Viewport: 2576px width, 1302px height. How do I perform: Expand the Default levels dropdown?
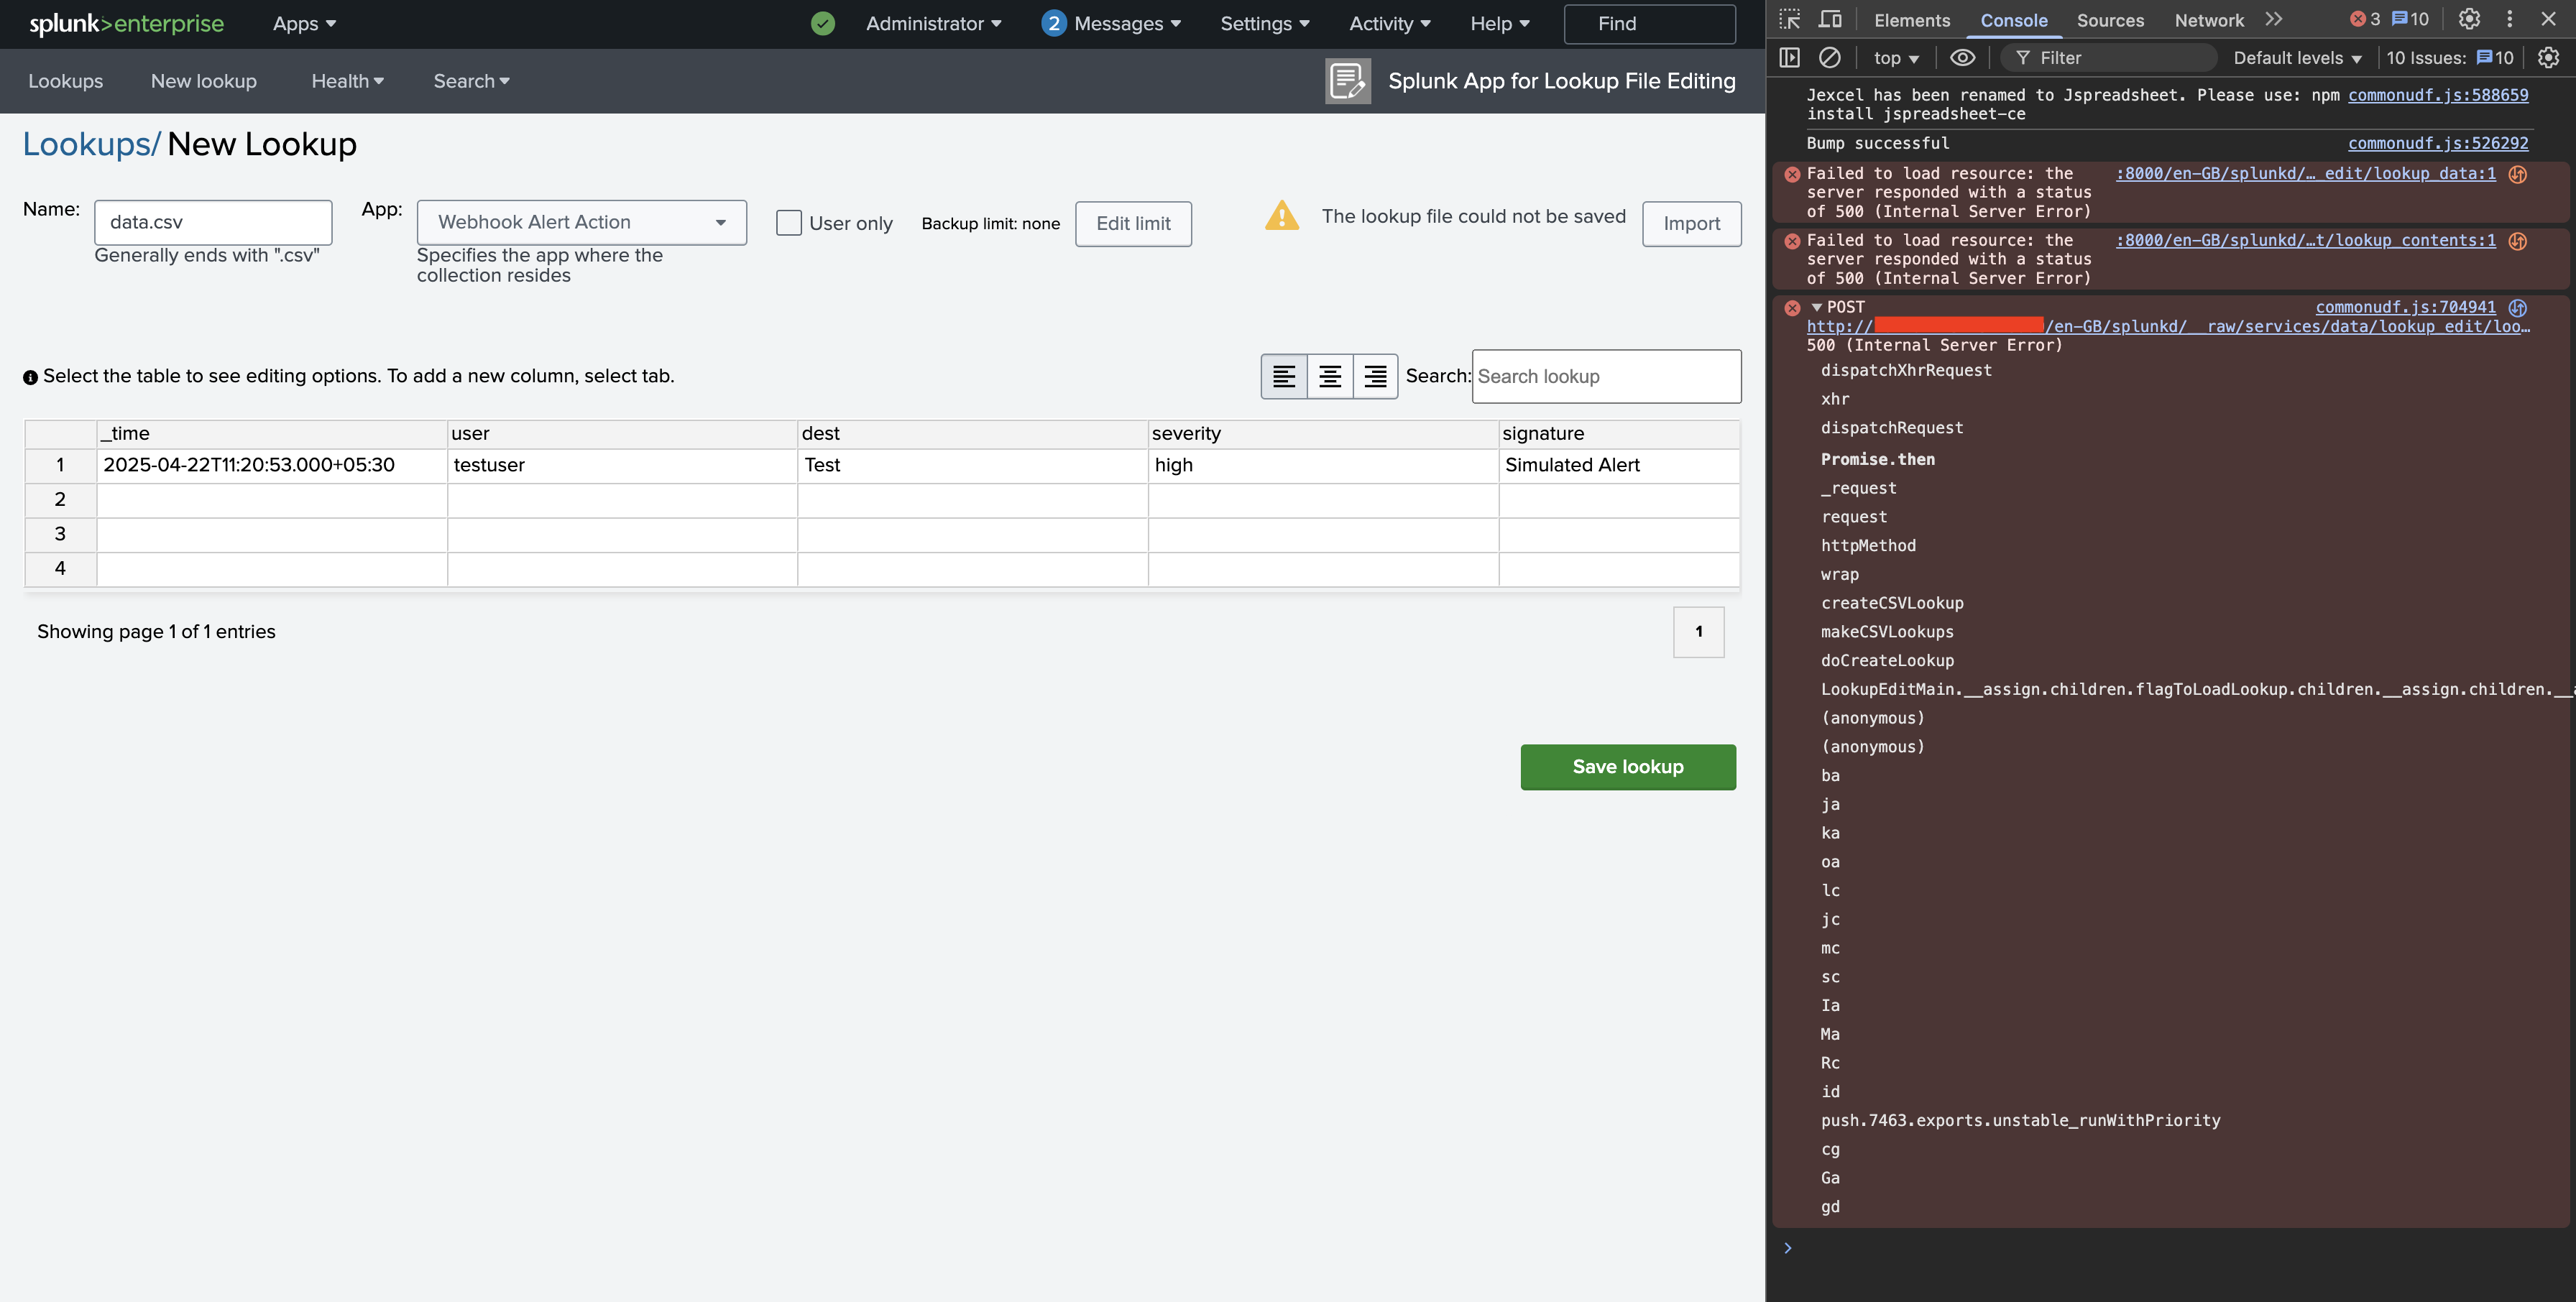pyautogui.click(x=2297, y=58)
